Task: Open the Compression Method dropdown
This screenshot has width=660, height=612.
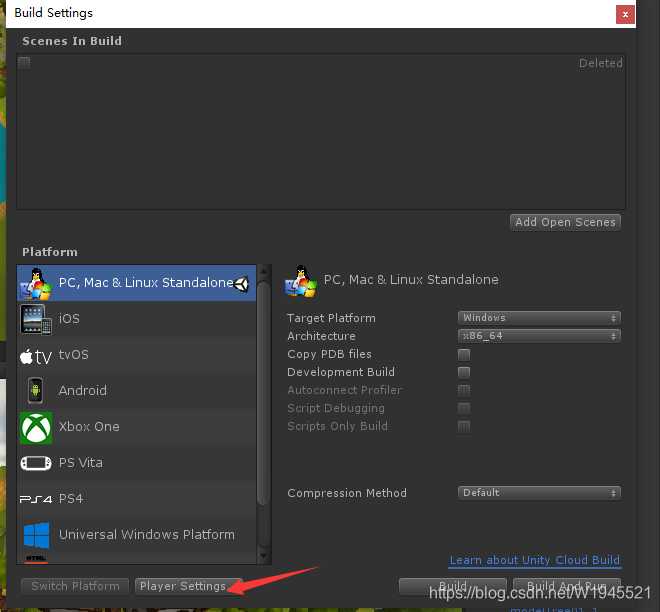Action: point(539,493)
